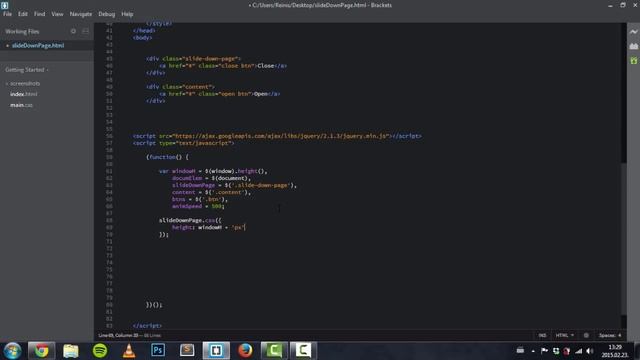Open the Debug menu

pos(107,14)
